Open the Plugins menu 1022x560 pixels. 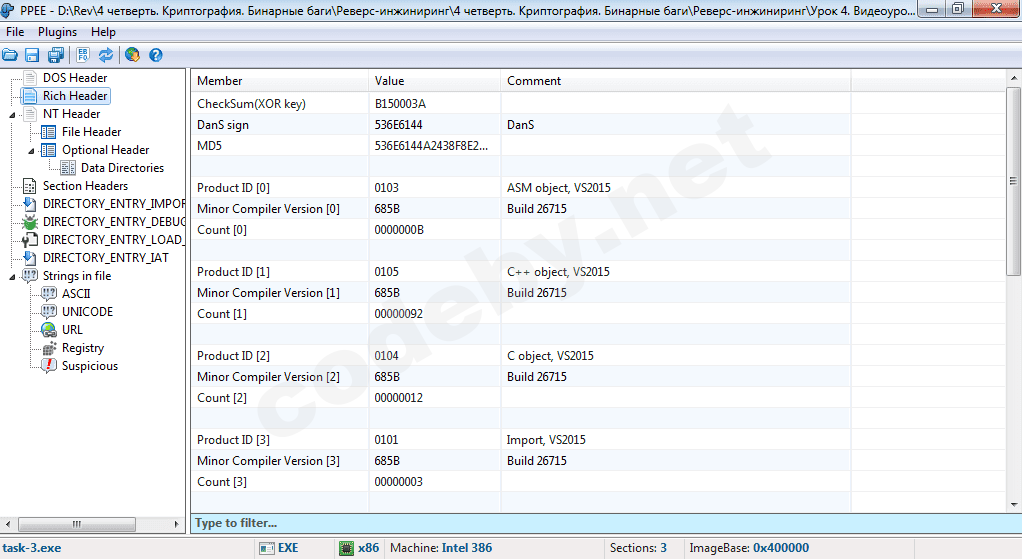coord(57,32)
